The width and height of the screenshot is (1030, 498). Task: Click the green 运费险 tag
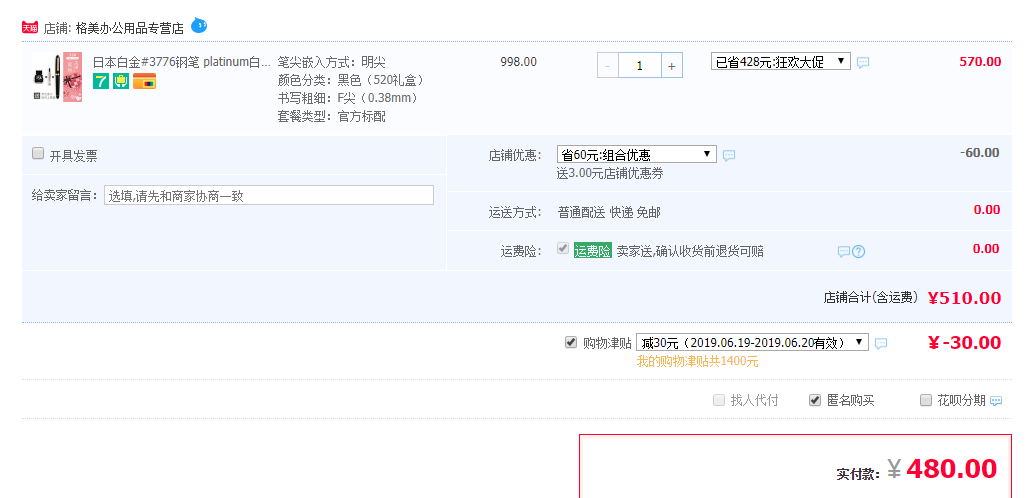(593, 251)
